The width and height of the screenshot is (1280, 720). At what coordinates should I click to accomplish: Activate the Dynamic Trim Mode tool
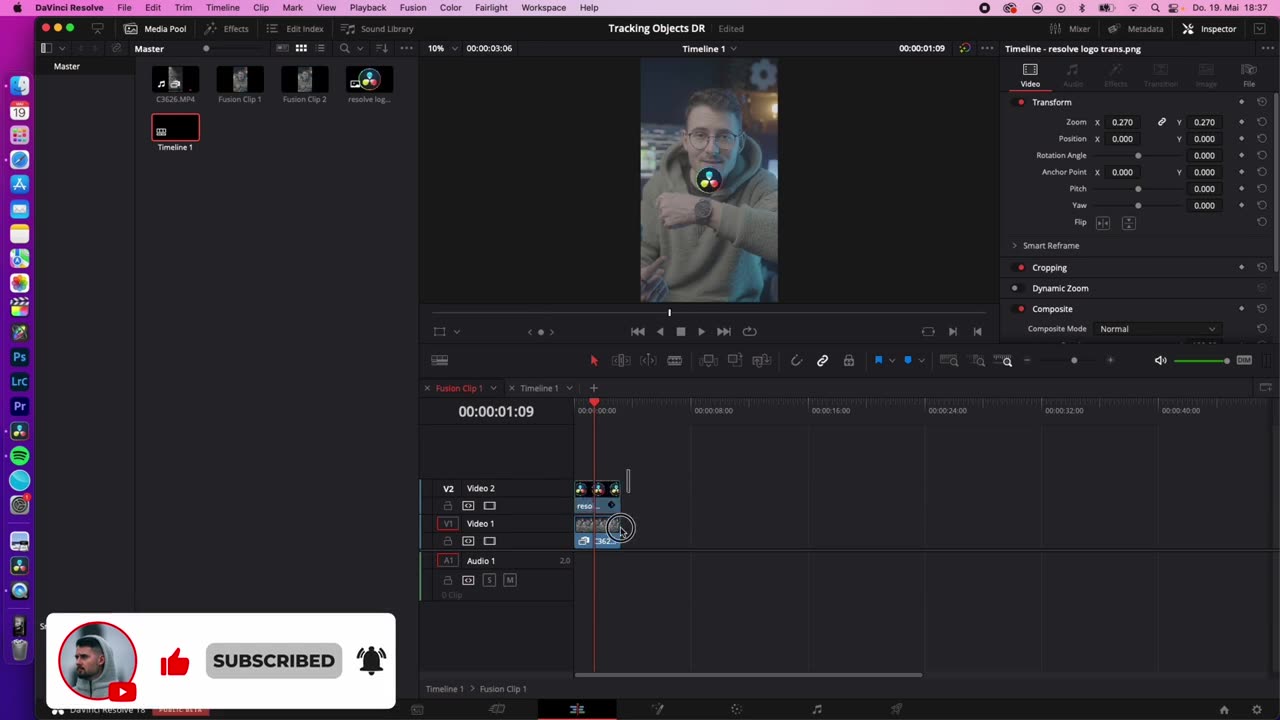click(x=648, y=361)
